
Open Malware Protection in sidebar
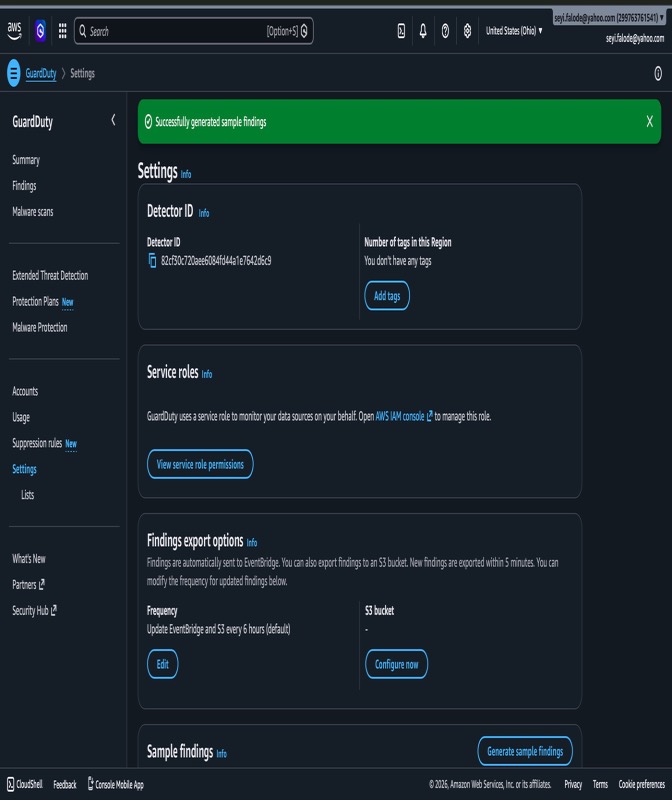point(40,328)
